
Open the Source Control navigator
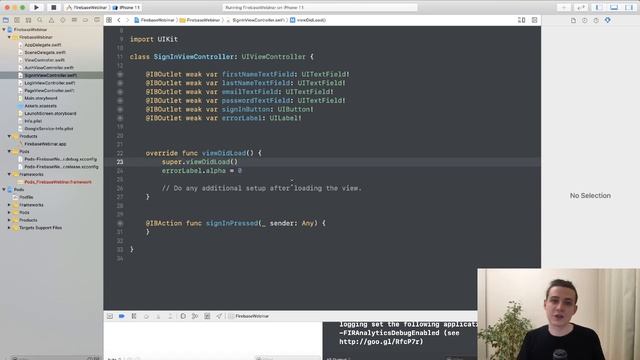[17, 20]
